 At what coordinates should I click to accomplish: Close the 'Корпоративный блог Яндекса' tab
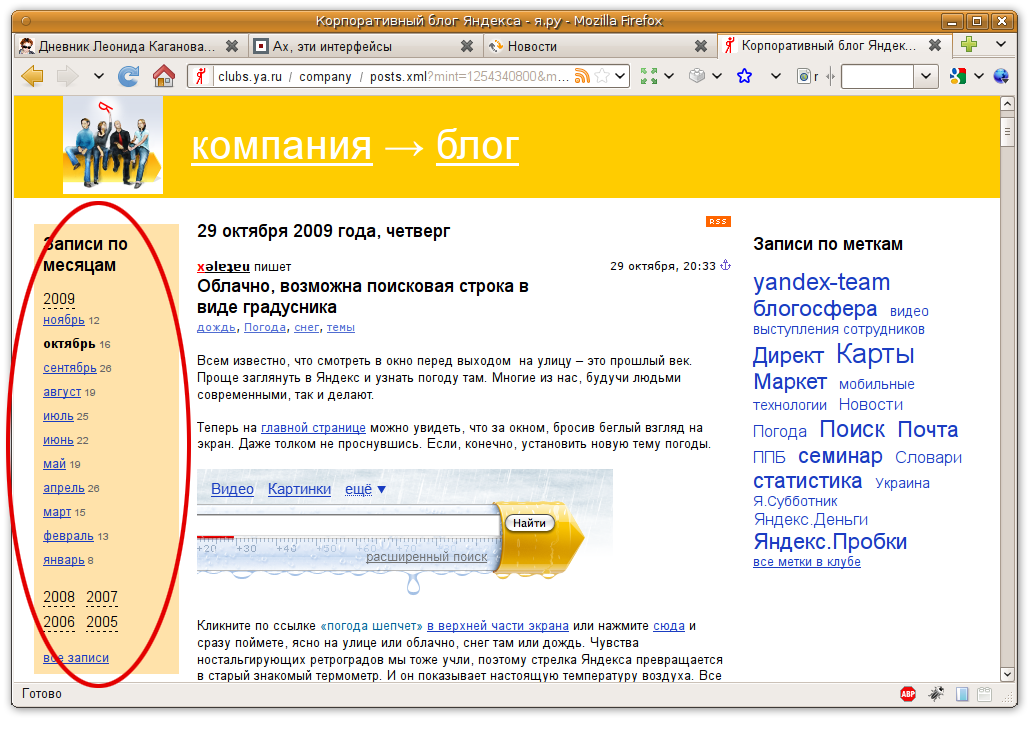(x=935, y=45)
